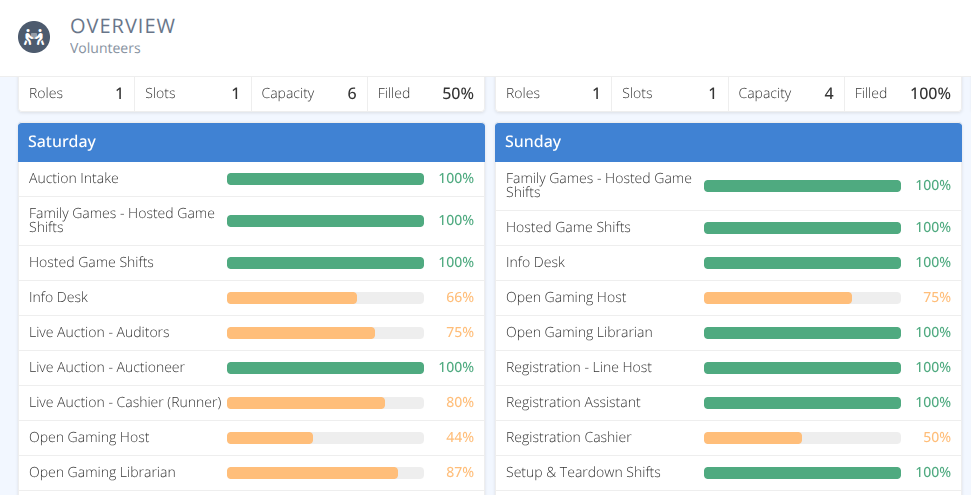Click Sunday Info Desk label
Screen dimensions: 971x495
point(535,262)
